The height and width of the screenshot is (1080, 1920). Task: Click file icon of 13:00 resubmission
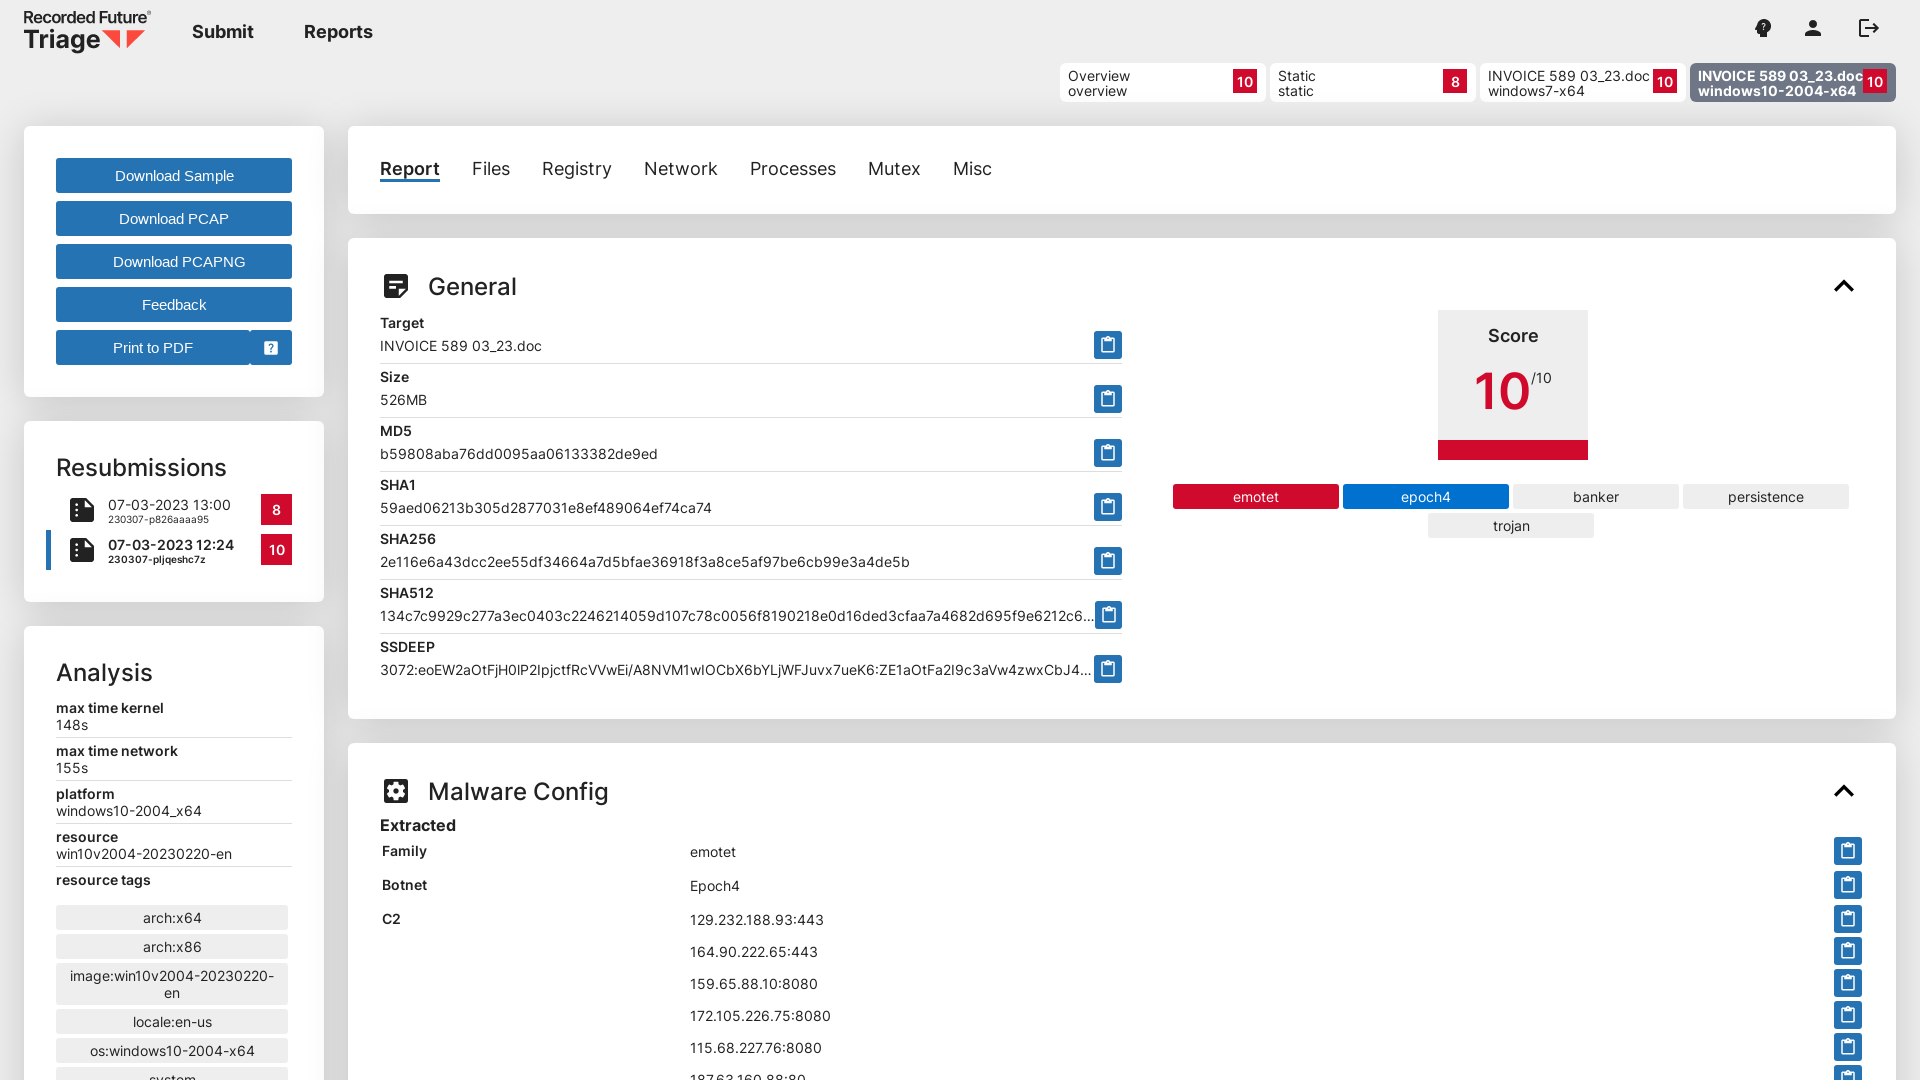click(82, 510)
